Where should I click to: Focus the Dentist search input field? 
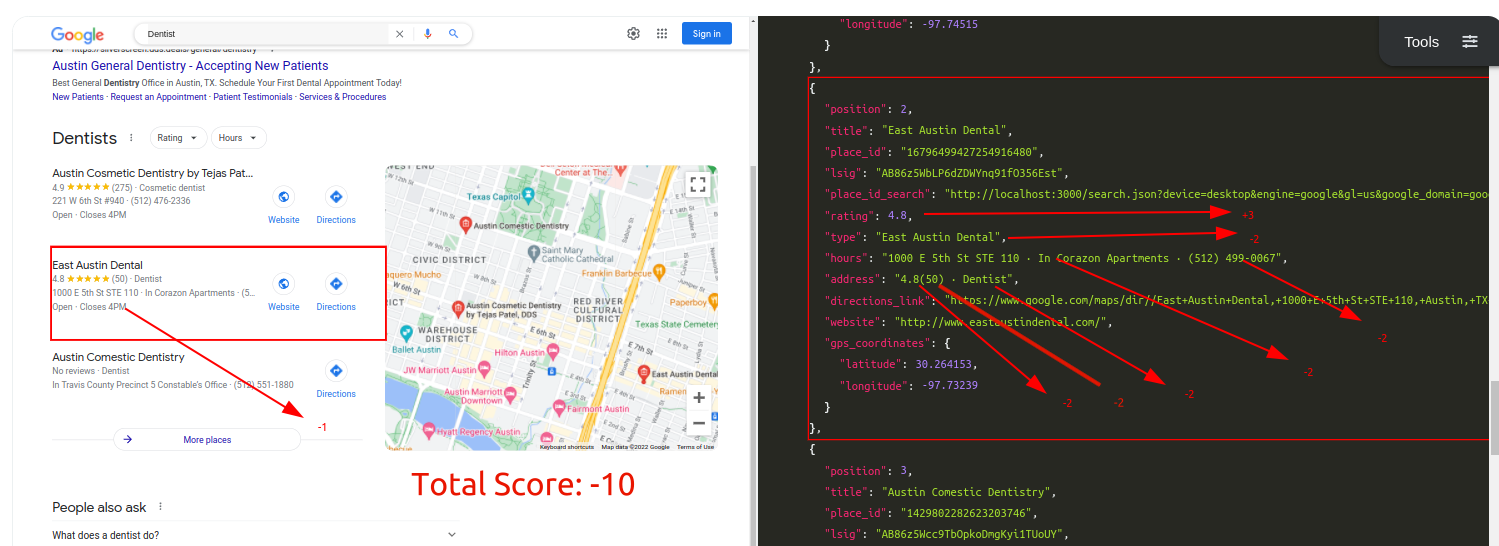point(265,34)
